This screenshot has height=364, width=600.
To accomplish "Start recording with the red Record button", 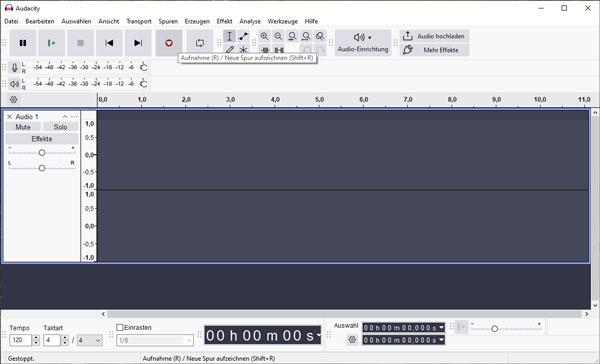I will pyautogui.click(x=169, y=43).
